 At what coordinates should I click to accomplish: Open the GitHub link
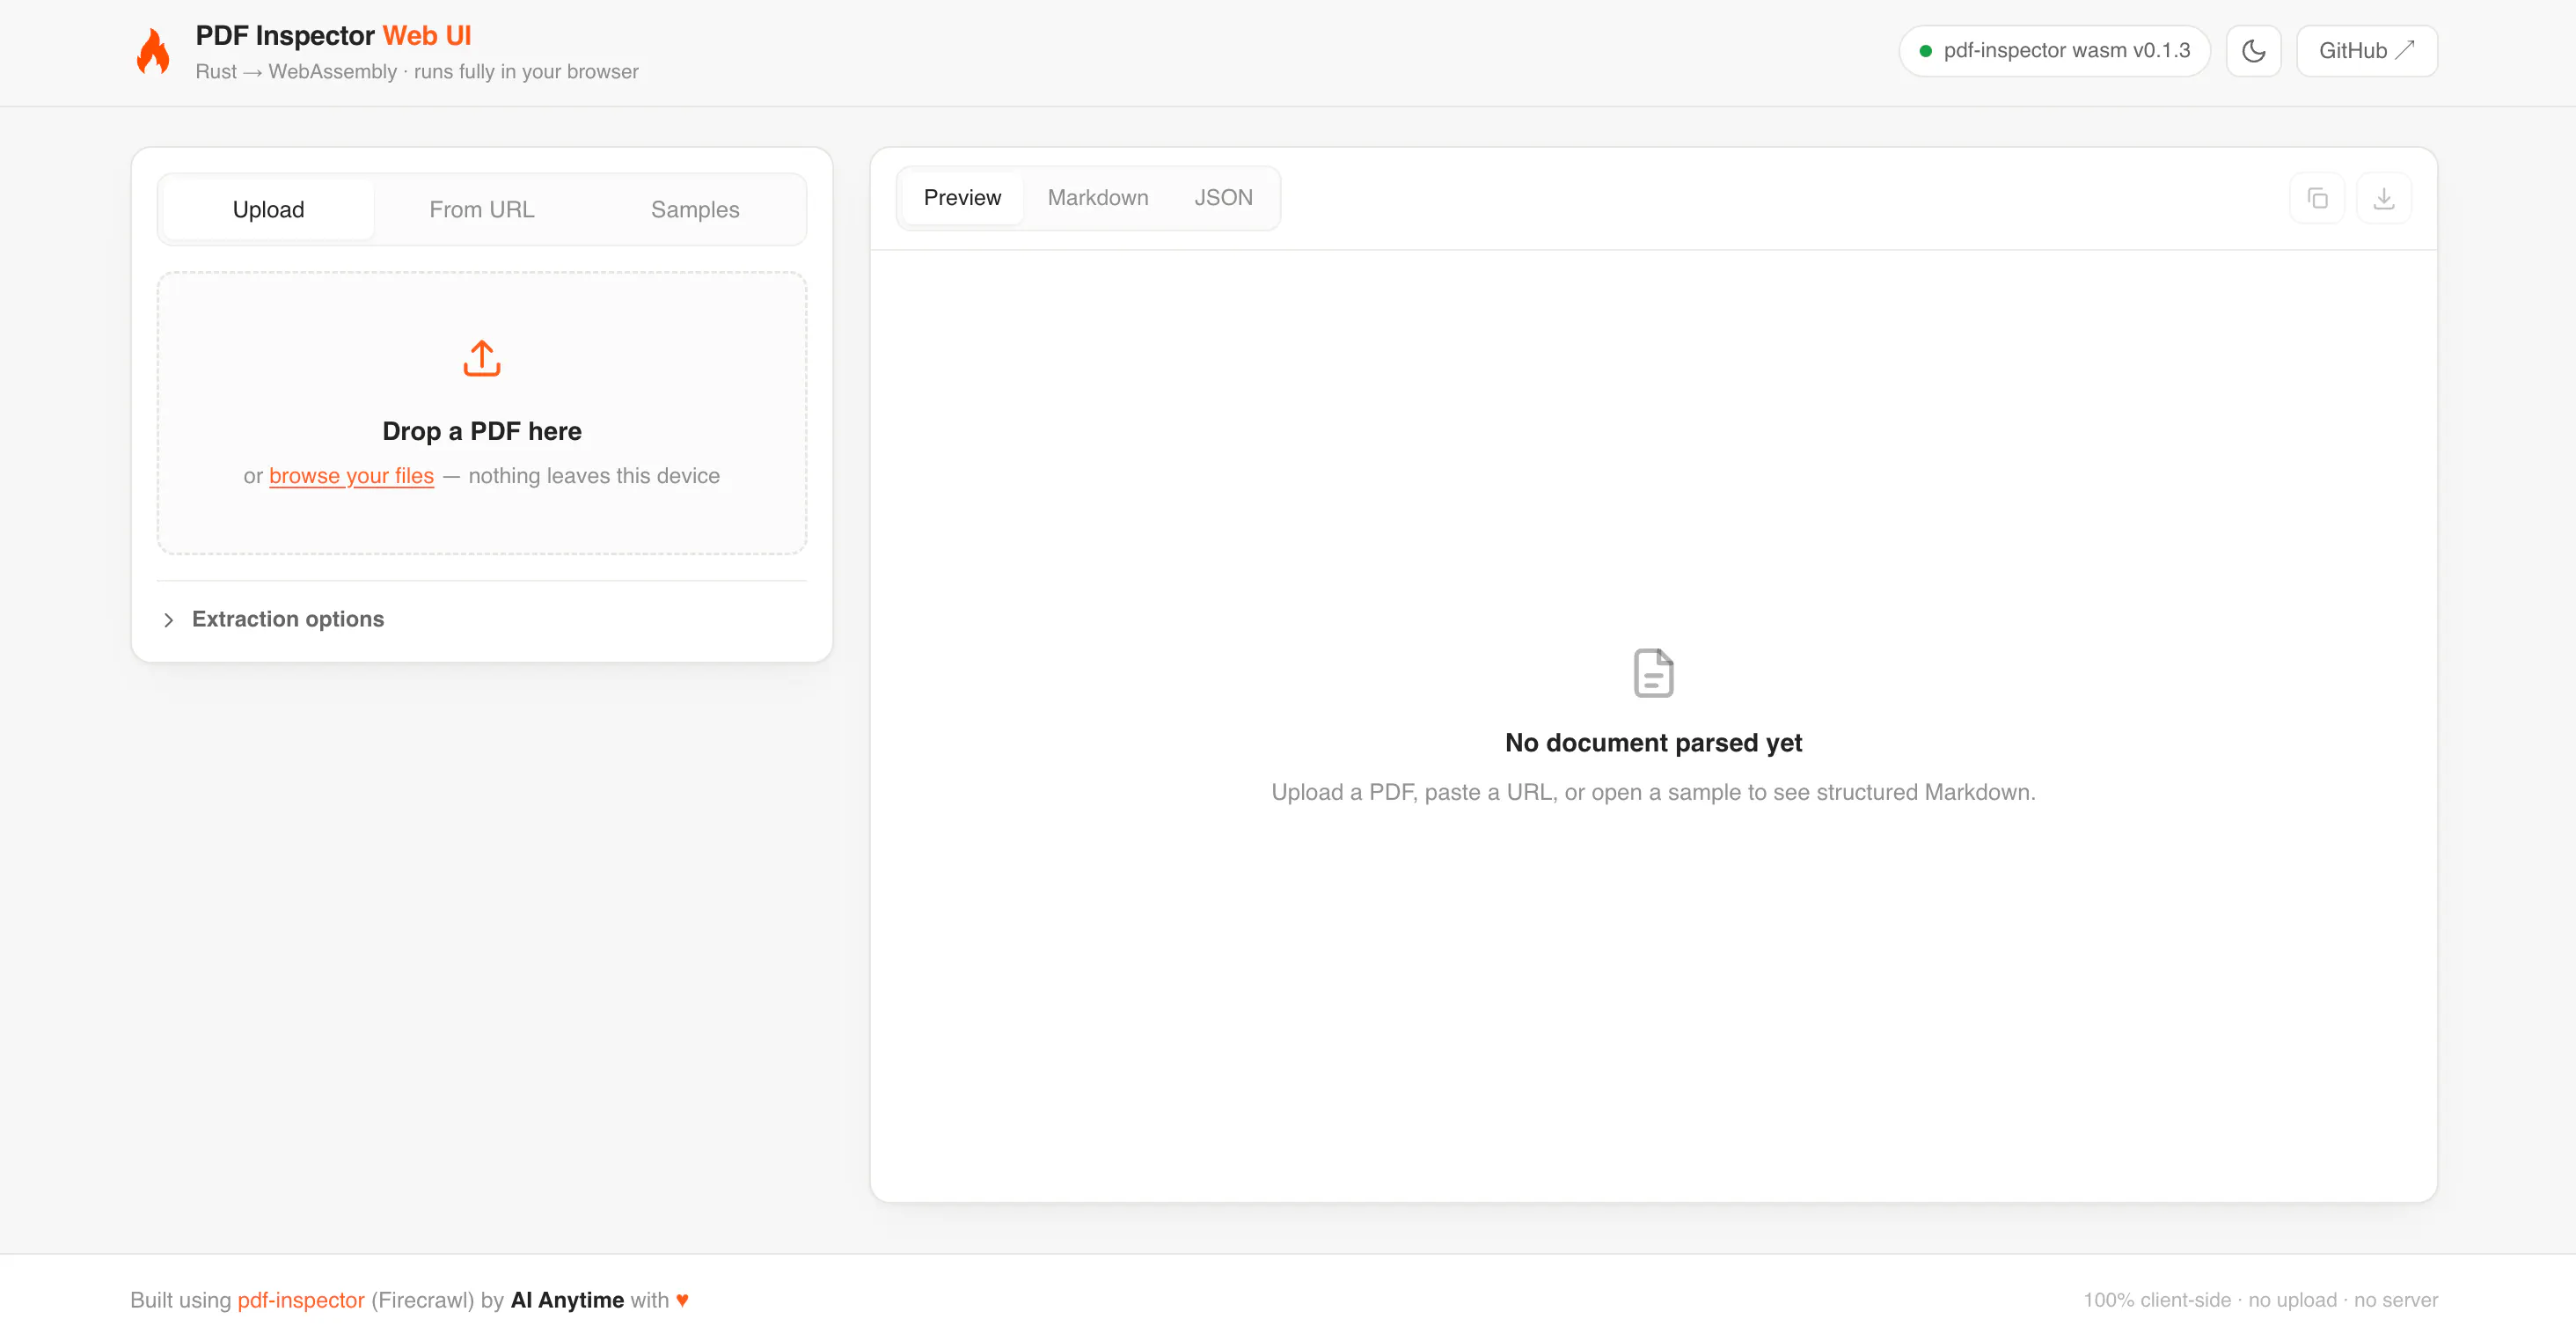[x=2366, y=51]
